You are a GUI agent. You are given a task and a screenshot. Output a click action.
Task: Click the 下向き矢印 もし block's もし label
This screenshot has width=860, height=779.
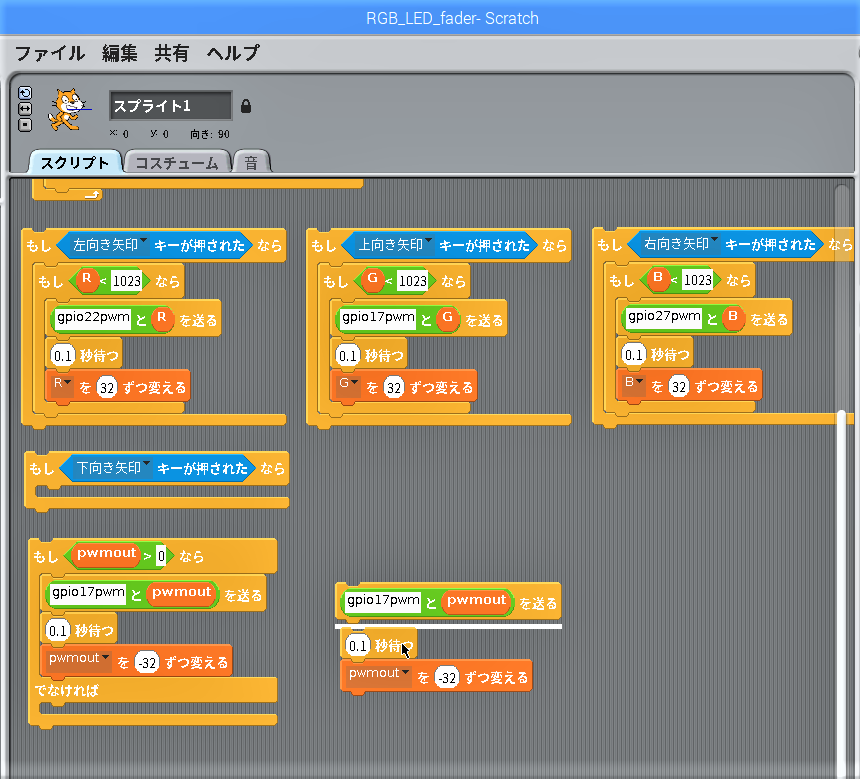(x=42, y=468)
